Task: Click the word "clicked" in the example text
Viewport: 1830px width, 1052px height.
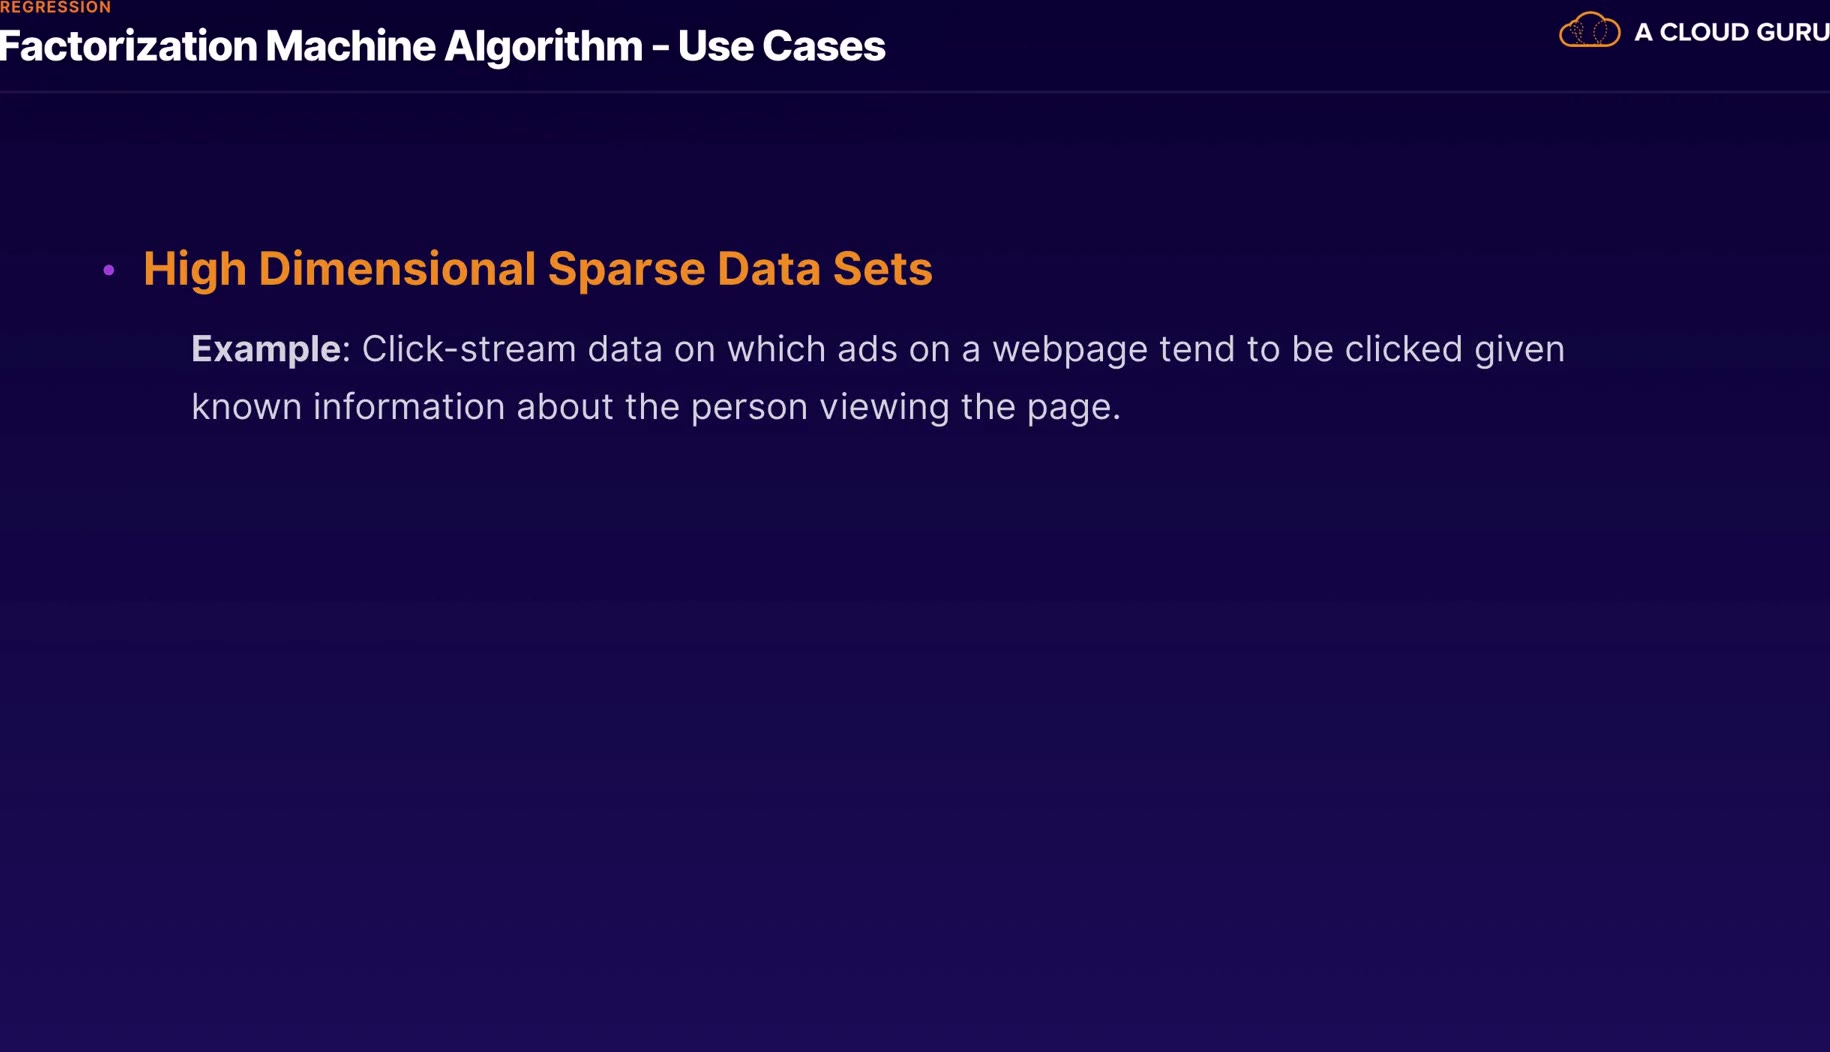Action: pos(1403,349)
